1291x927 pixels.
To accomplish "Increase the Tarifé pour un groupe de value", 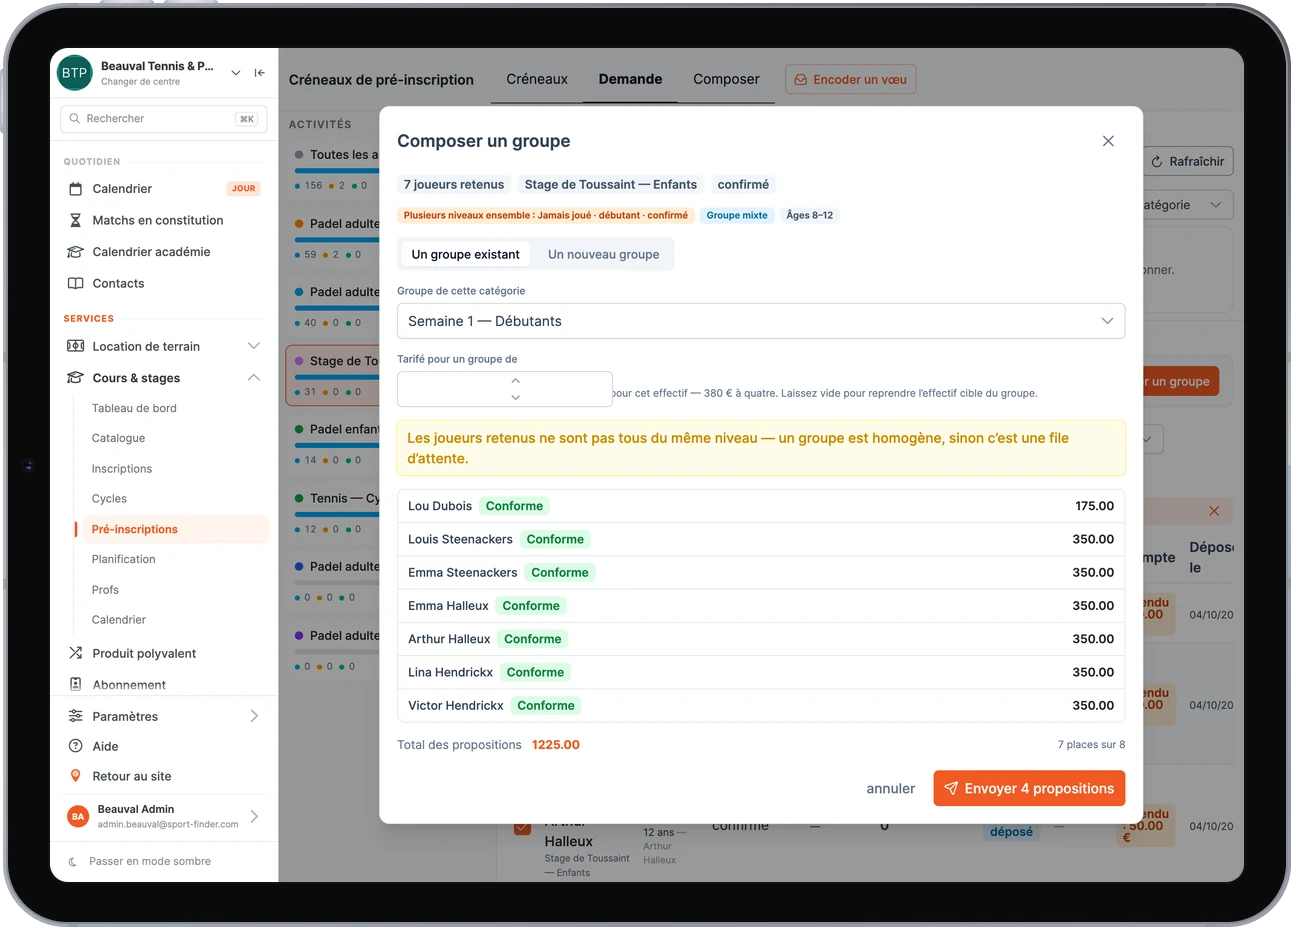I will coord(516,380).
